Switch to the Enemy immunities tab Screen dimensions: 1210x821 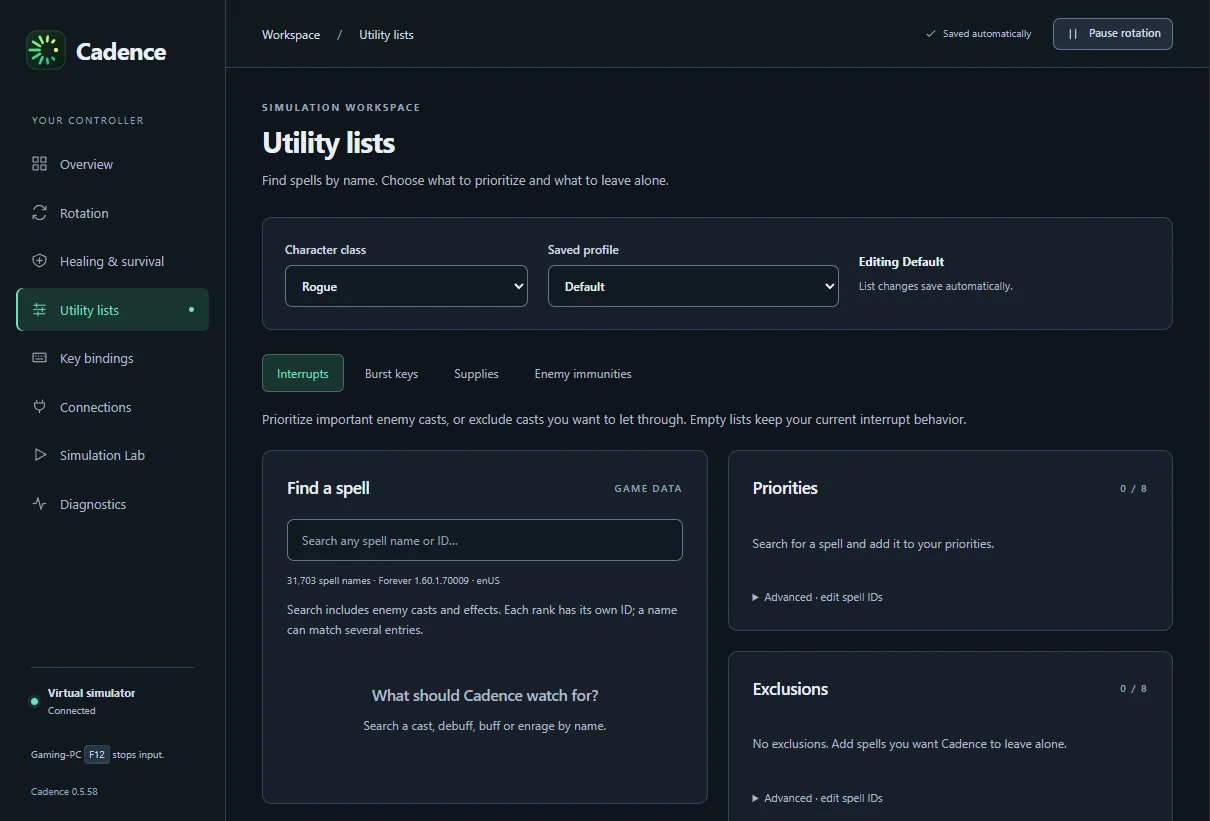(583, 373)
